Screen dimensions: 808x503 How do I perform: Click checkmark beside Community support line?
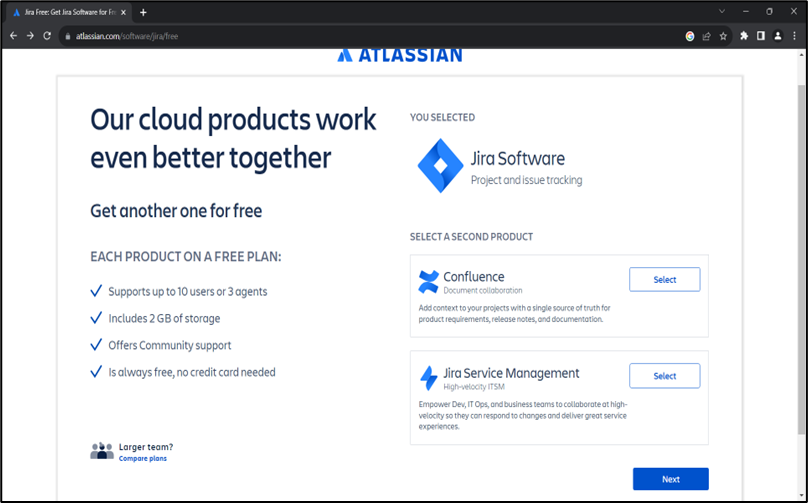[96, 345]
